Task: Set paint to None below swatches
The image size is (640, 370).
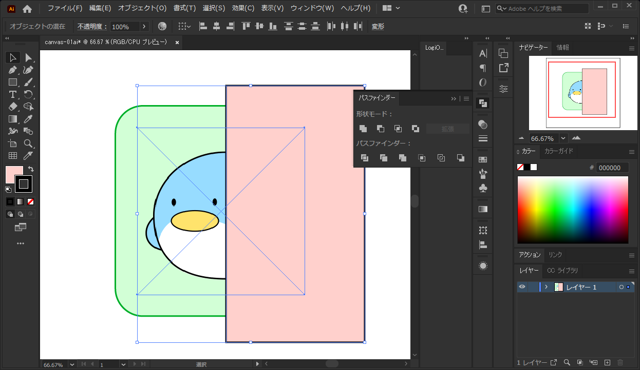Action: (x=31, y=202)
